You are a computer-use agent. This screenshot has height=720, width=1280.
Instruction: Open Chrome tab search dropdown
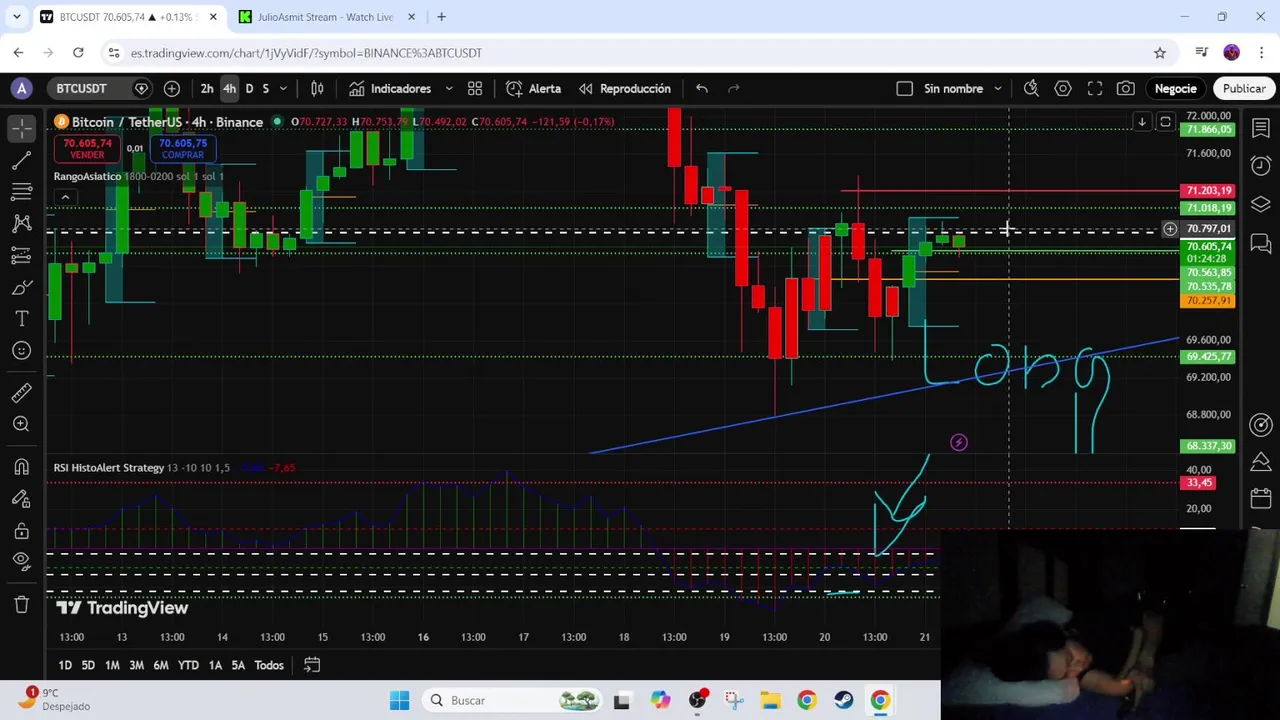pos(16,17)
